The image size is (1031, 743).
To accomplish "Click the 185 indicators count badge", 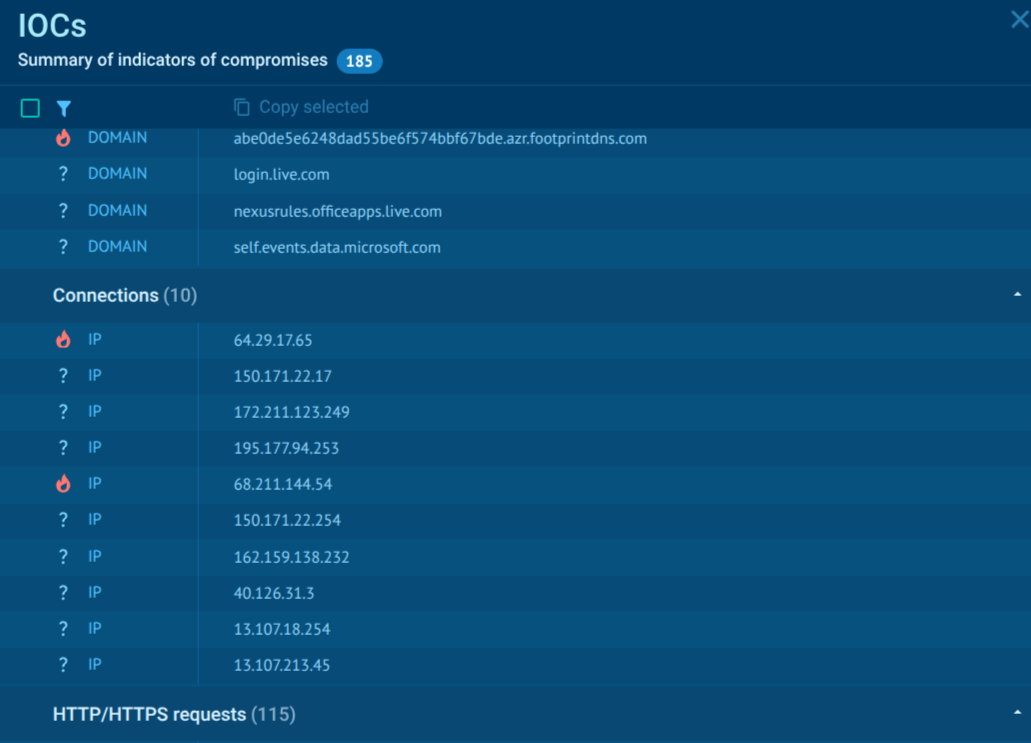I will coord(359,61).
